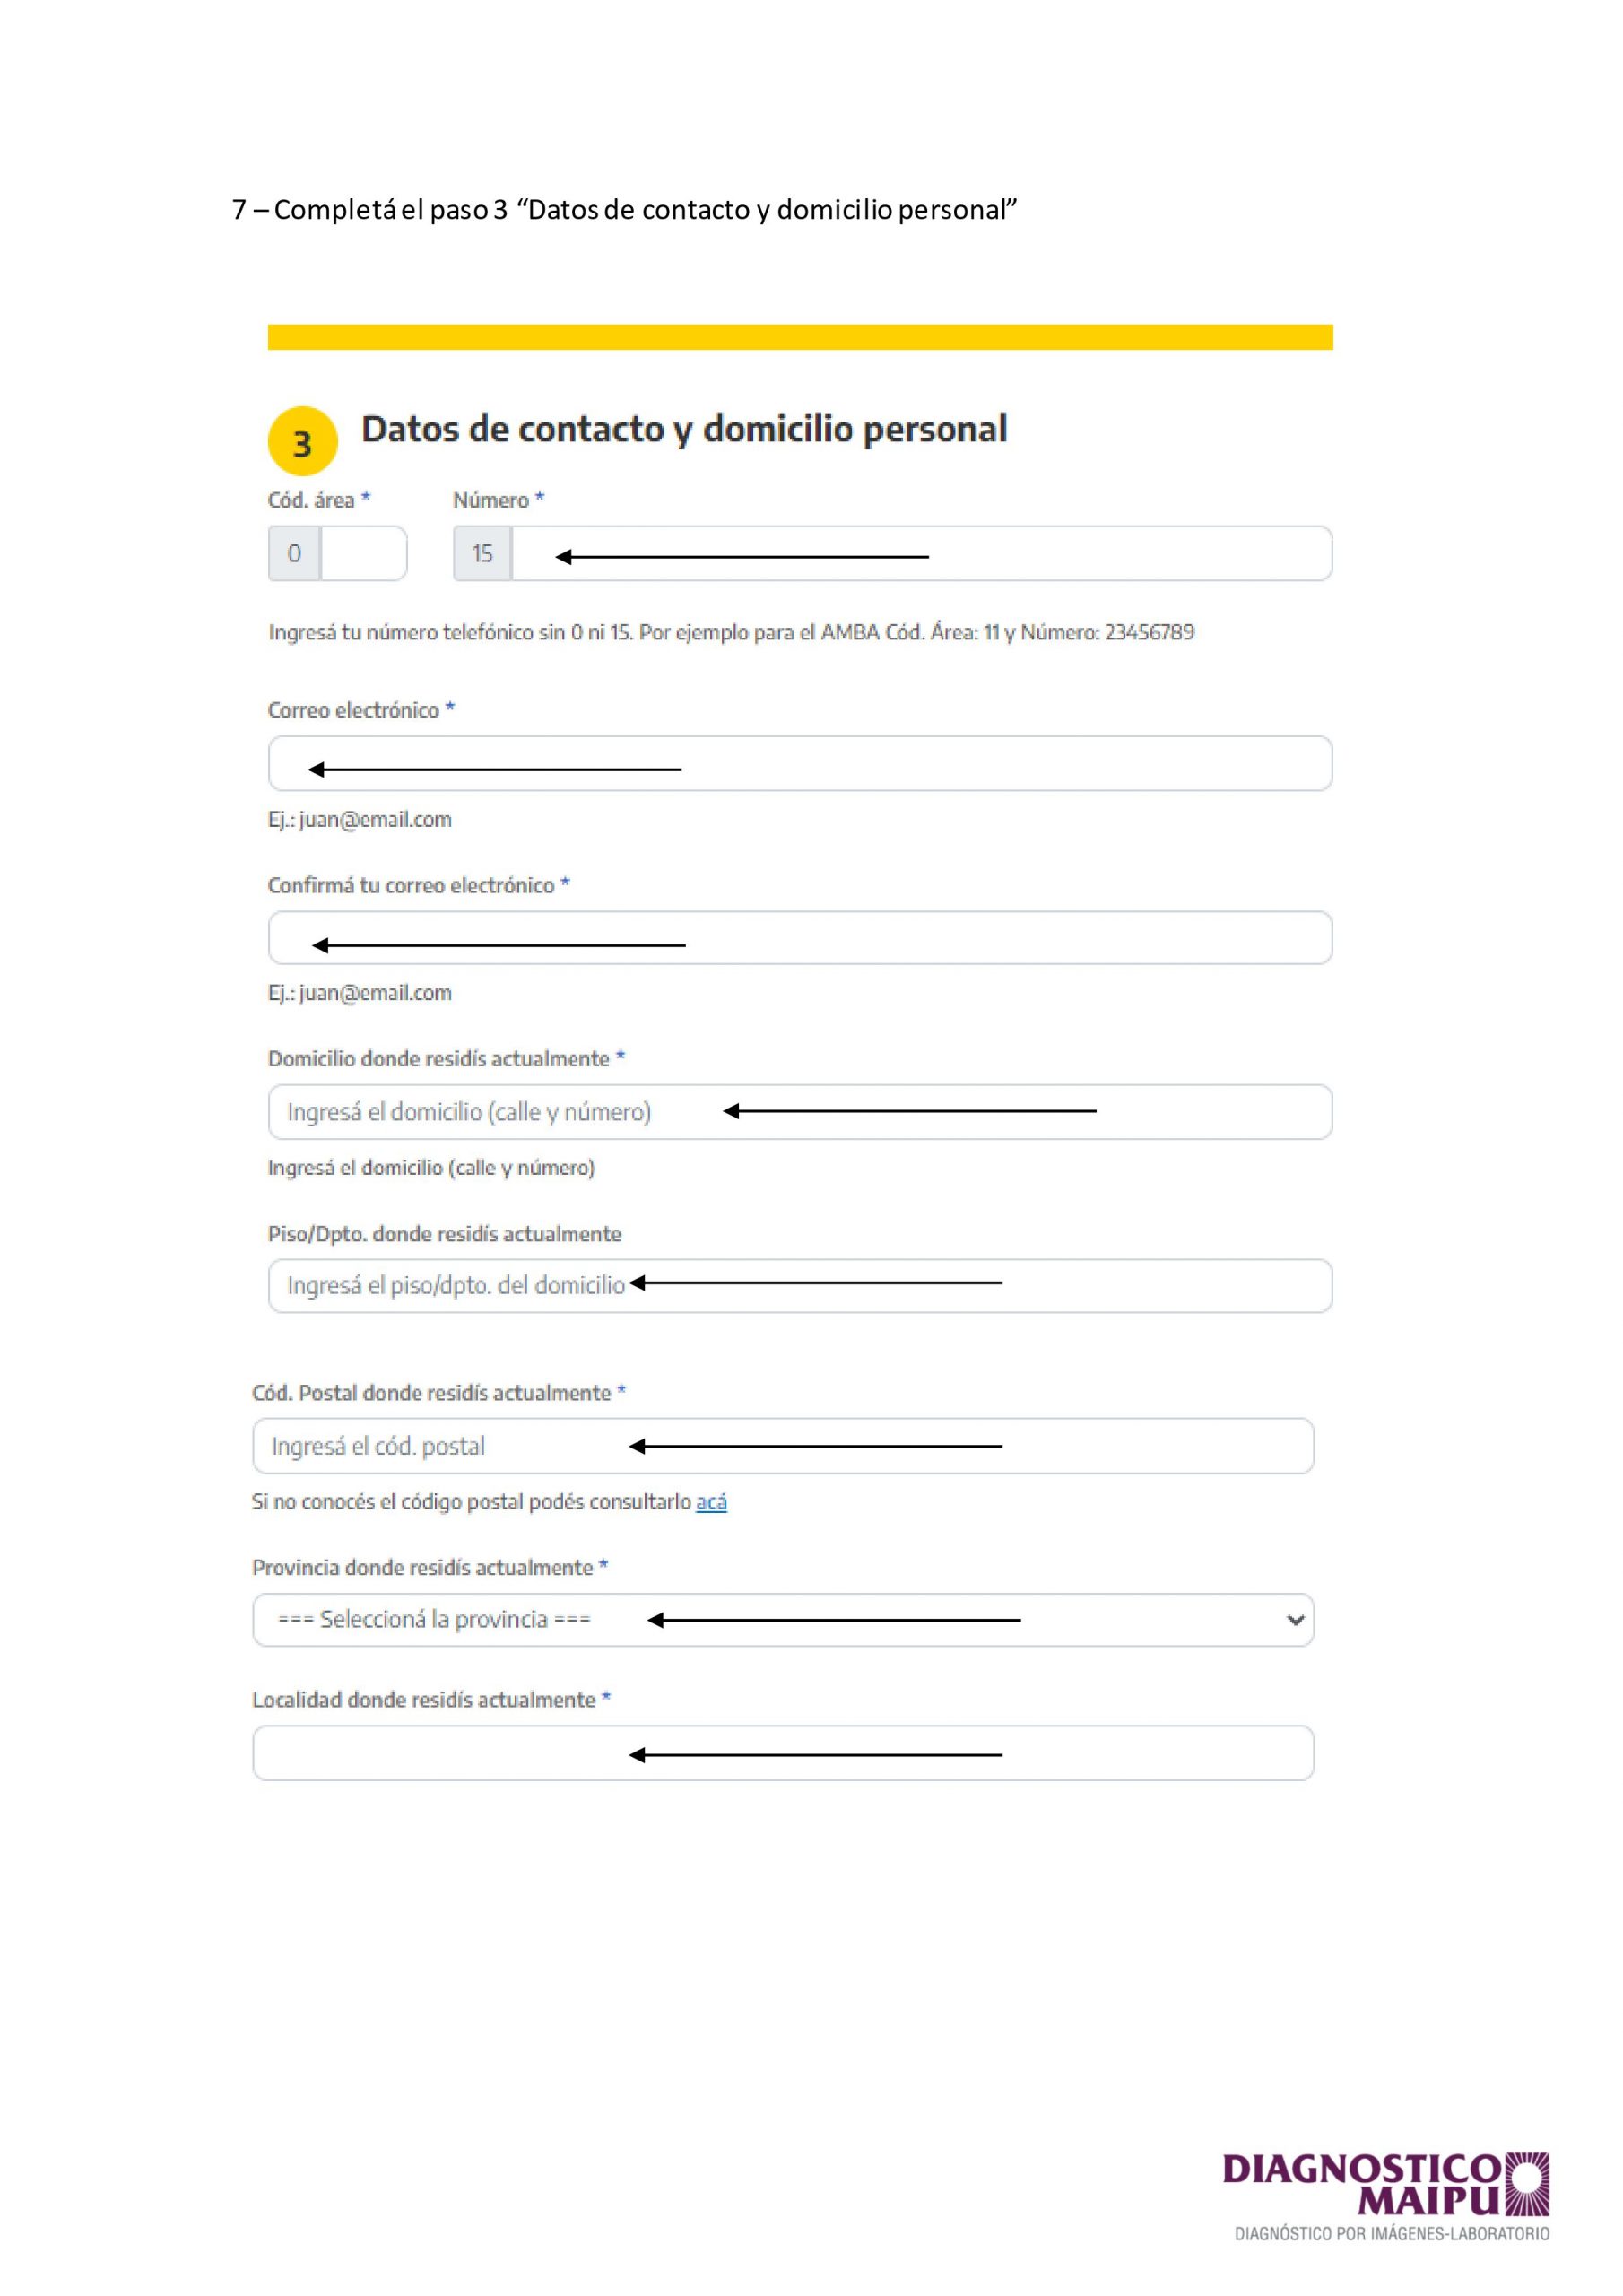Click the Confirmá tu correo electrónico field

(800, 937)
